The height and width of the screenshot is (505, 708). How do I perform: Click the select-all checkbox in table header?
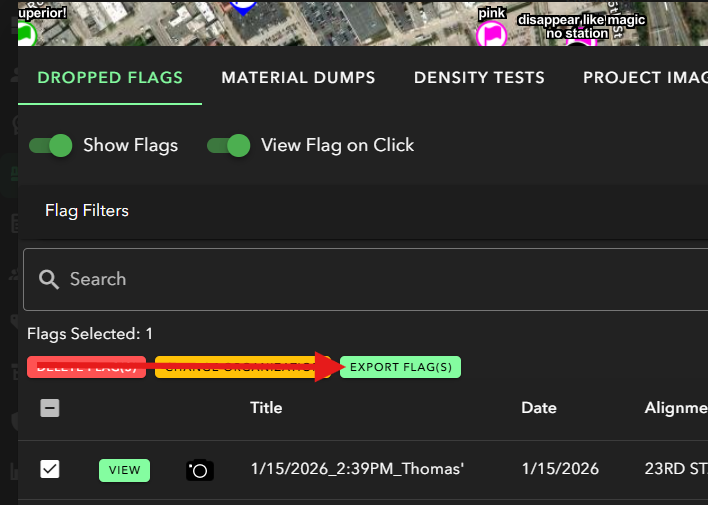pos(50,408)
